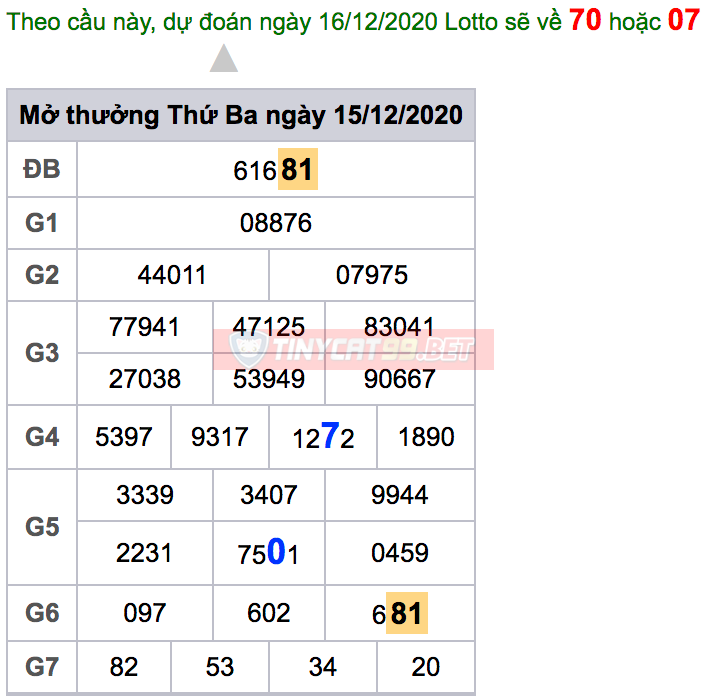Click the blue digit 0 in G5
This screenshot has height=698, width=706.
277,552
